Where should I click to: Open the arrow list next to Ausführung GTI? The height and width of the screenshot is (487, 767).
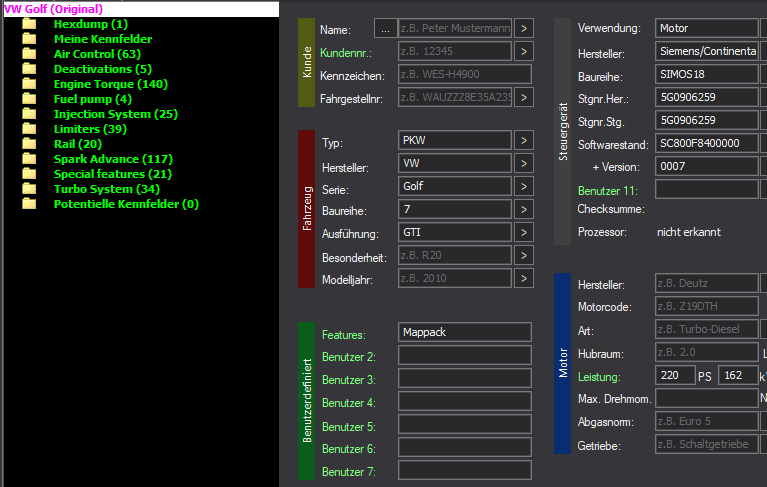pyautogui.click(x=524, y=232)
